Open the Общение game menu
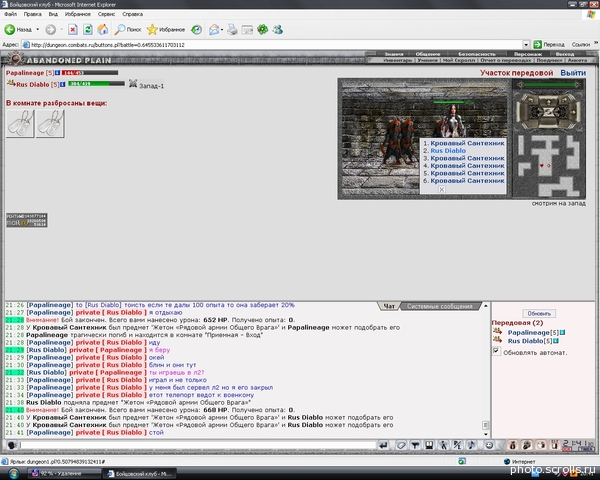 (428, 54)
